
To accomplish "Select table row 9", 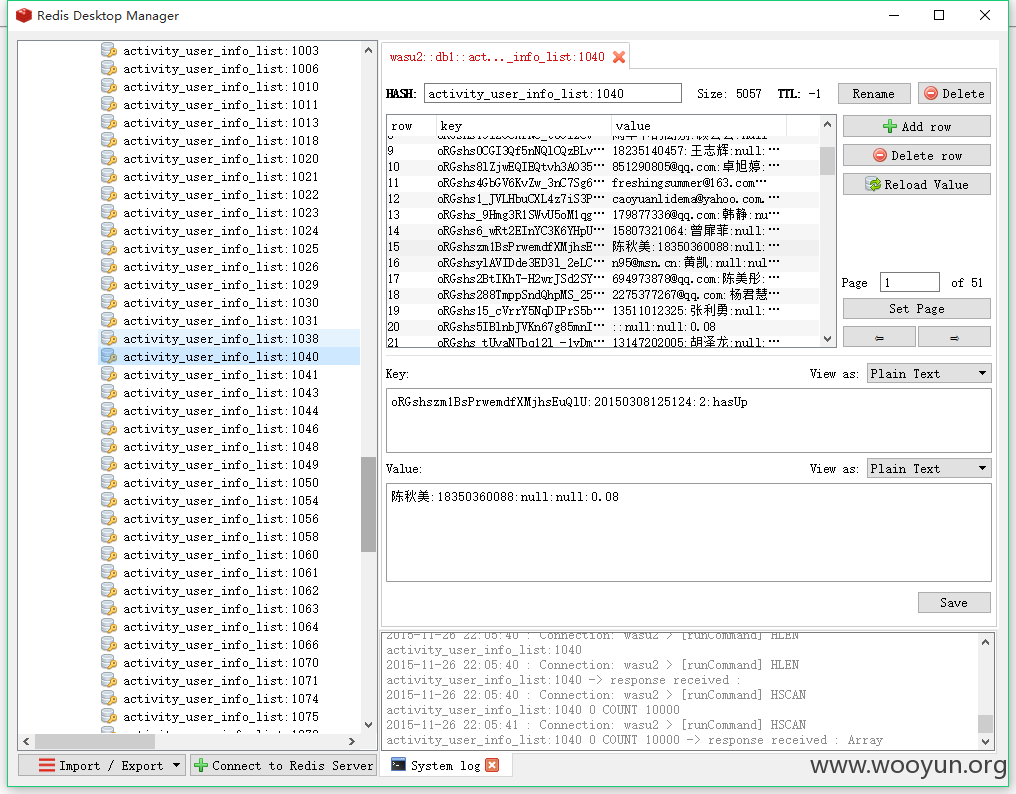I will [603, 150].
